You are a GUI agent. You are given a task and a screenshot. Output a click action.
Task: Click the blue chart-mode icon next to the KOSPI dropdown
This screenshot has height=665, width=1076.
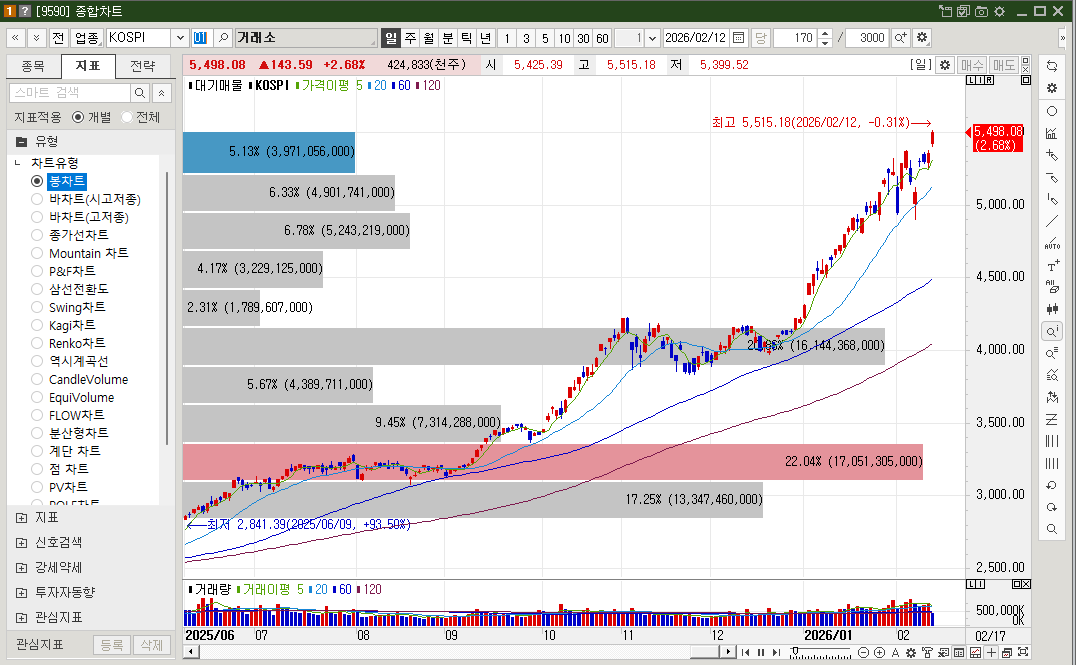click(200, 38)
